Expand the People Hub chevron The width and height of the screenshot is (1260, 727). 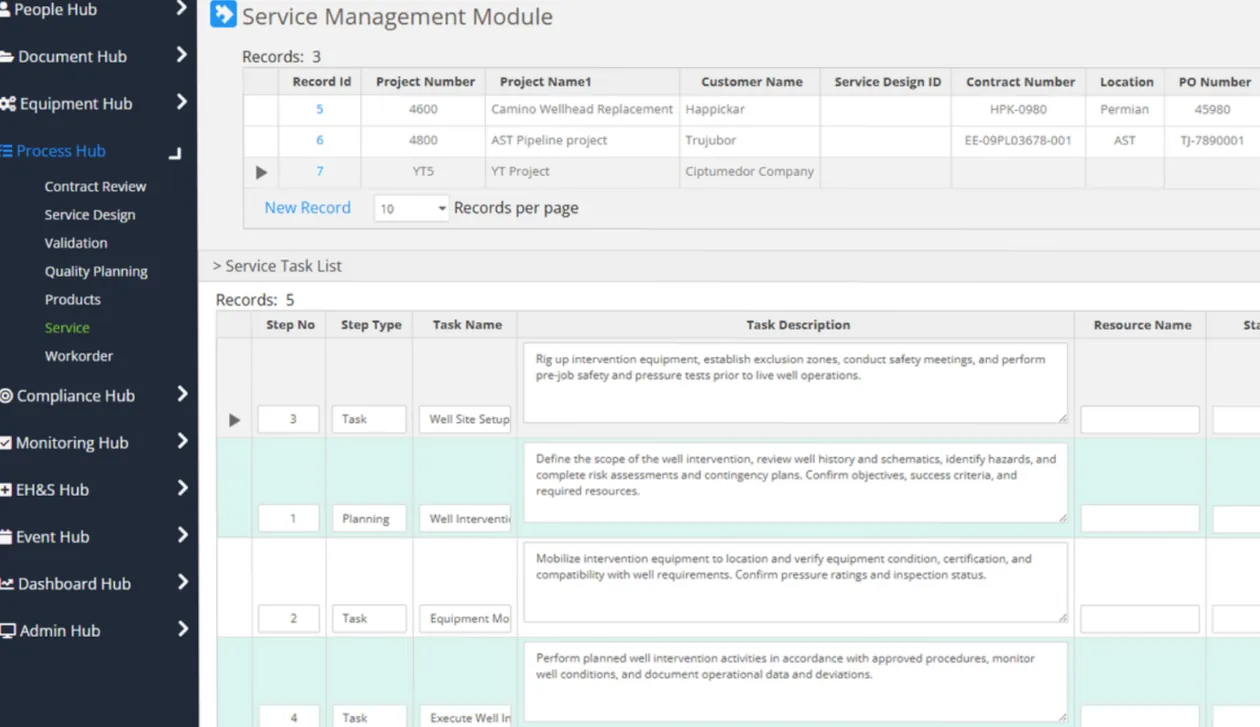pyautogui.click(x=181, y=8)
